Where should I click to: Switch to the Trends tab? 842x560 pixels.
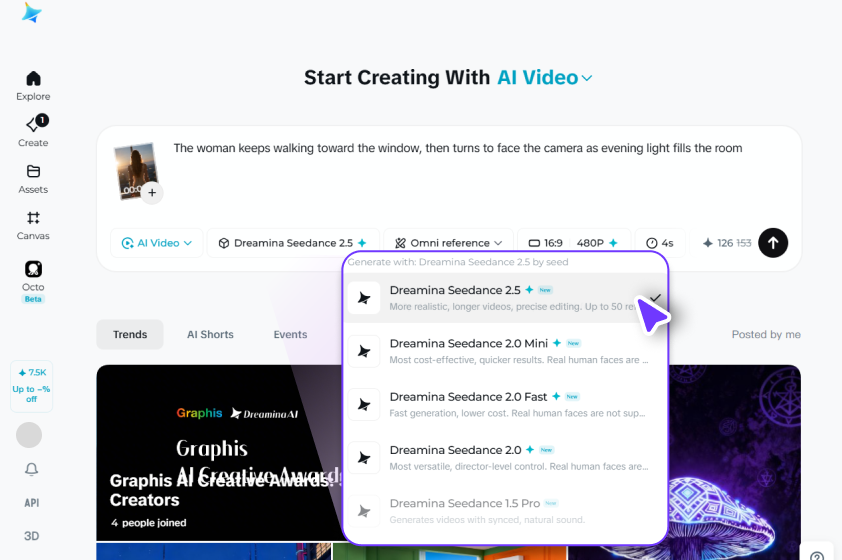pos(130,334)
